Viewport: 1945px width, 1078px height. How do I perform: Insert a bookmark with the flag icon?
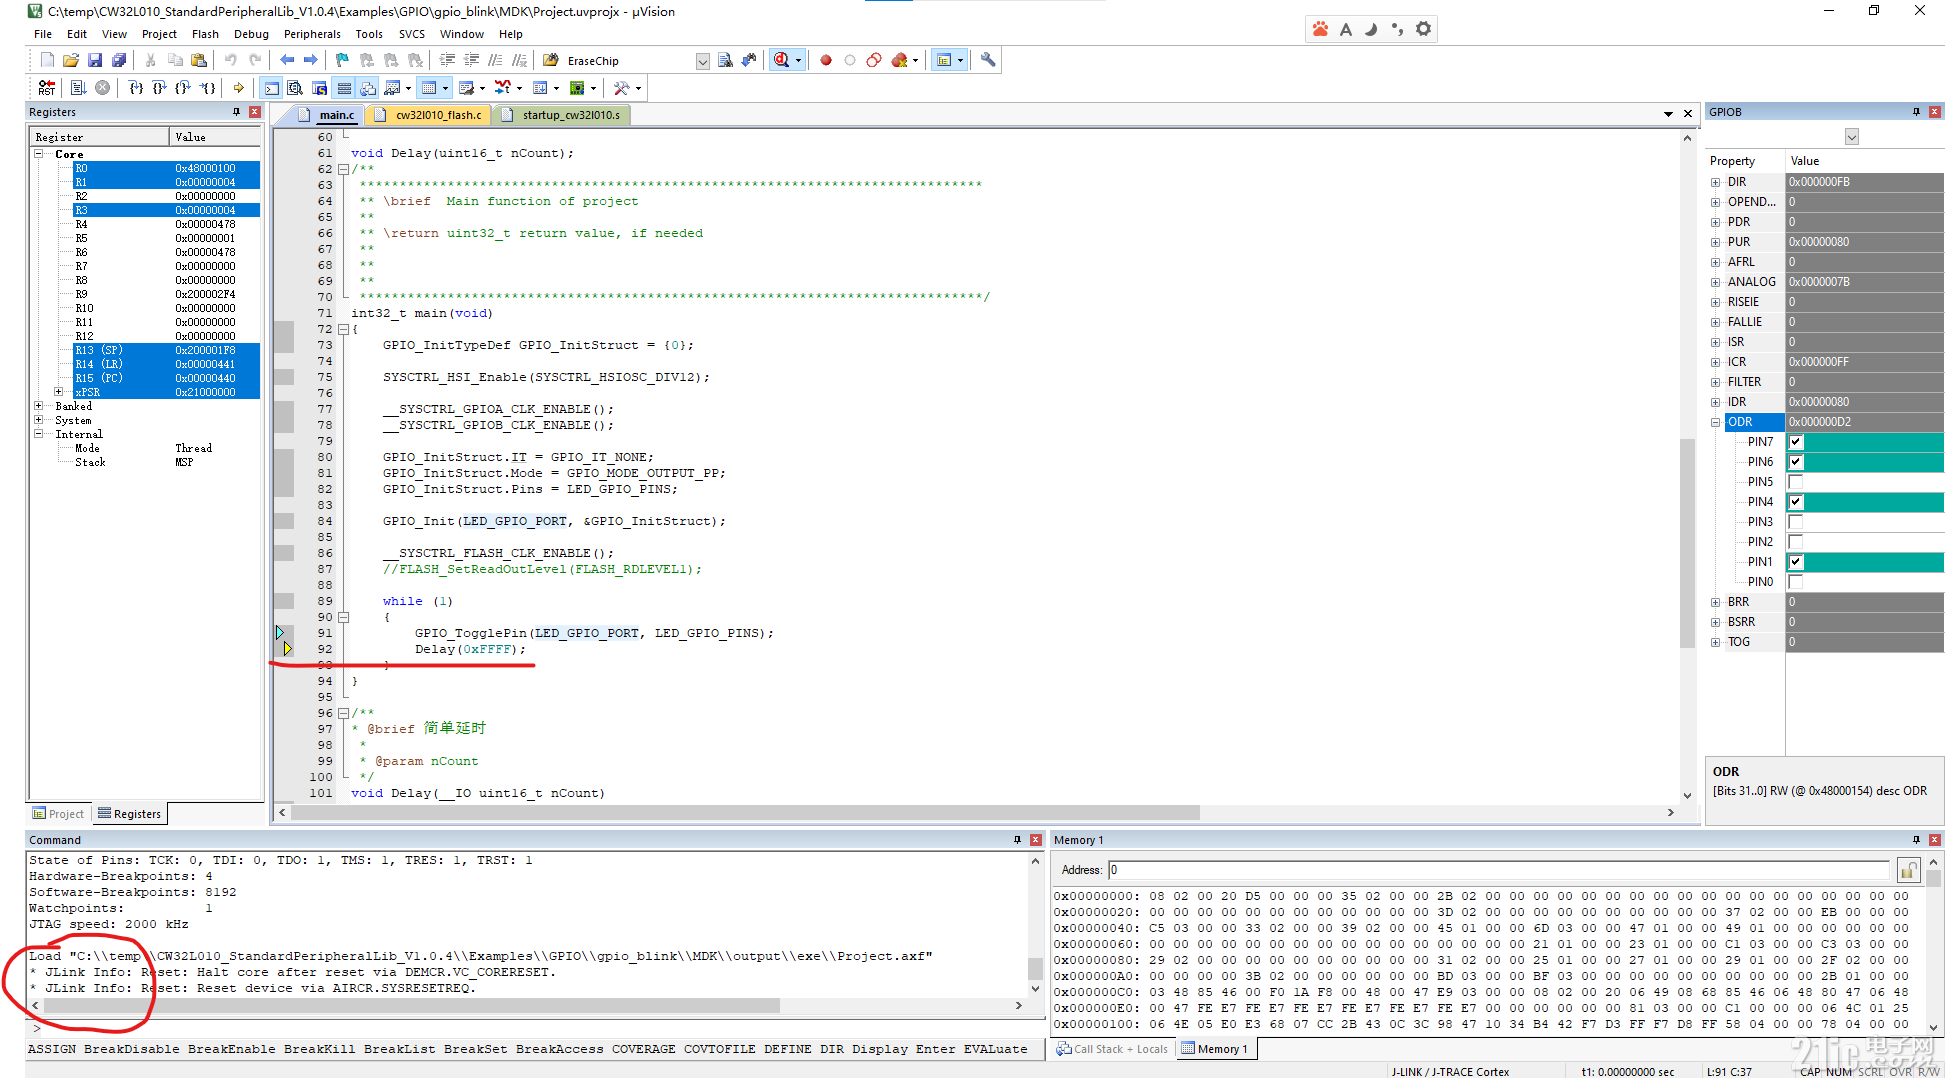(x=342, y=61)
